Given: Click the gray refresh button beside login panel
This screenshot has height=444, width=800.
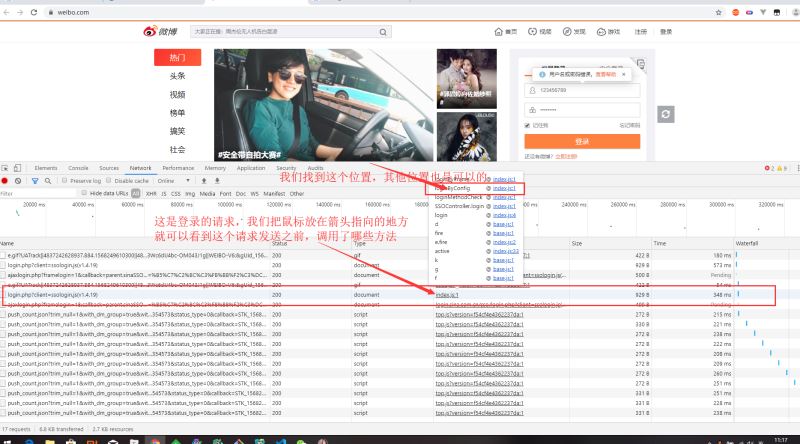Looking at the screenshot, I should [665, 114].
